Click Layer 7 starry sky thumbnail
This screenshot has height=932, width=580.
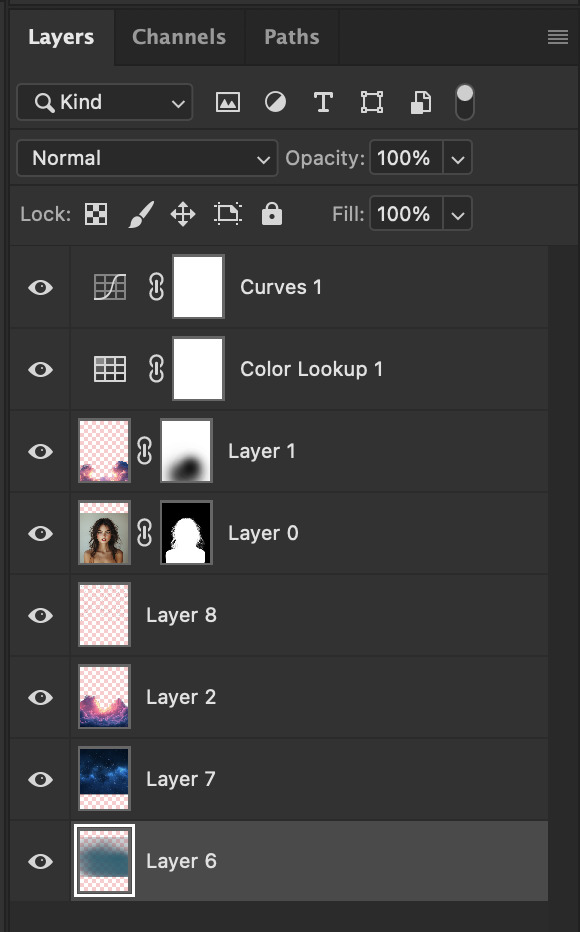click(x=104, y=779)
